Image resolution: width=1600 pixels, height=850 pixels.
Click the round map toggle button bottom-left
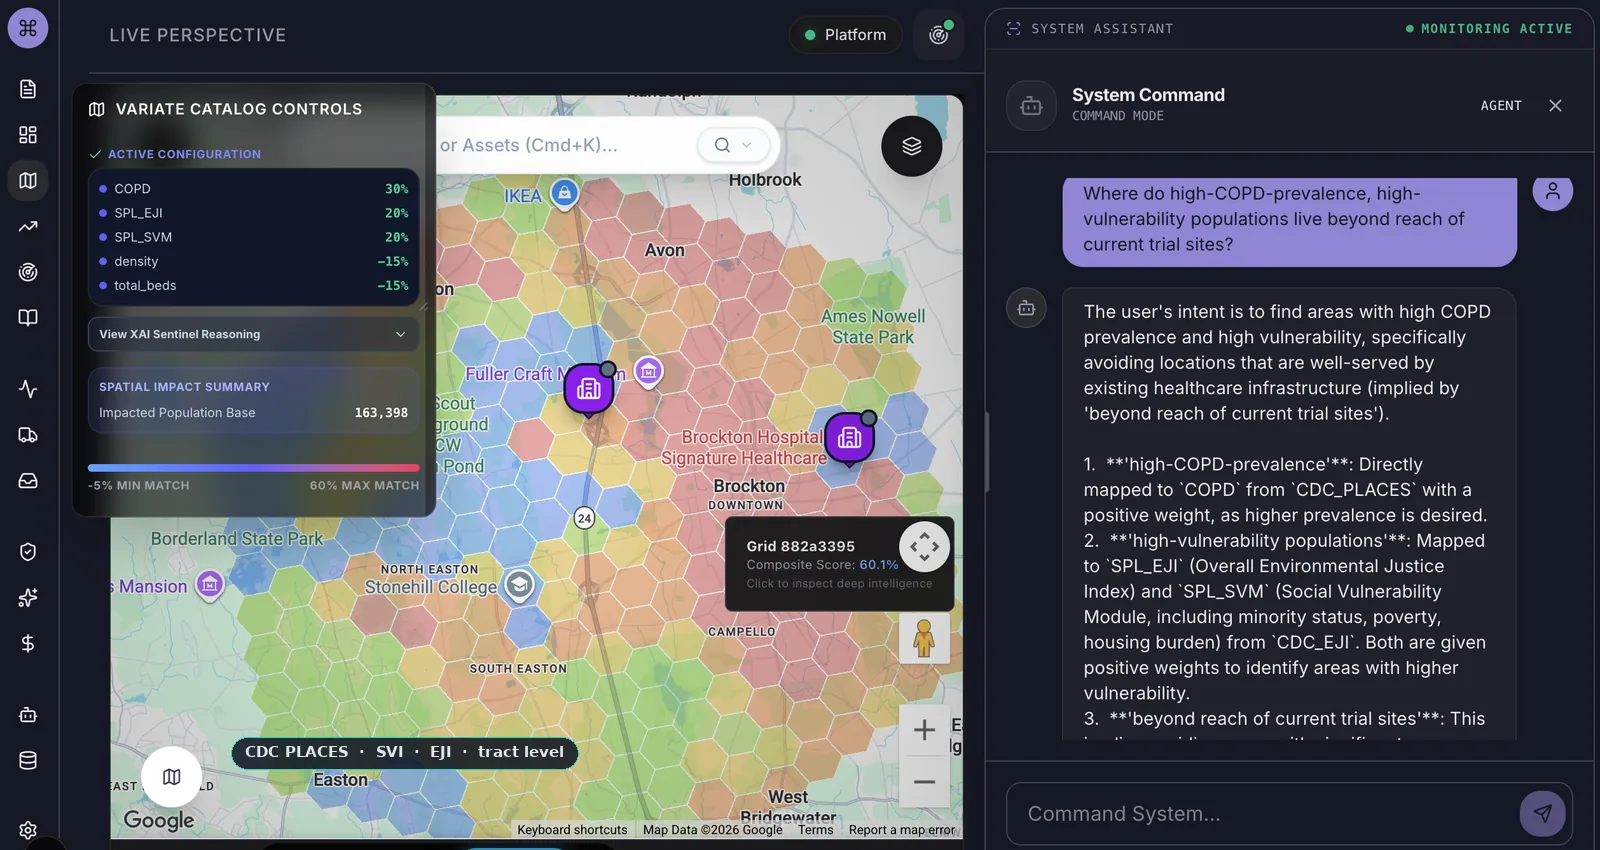point(171,777)
